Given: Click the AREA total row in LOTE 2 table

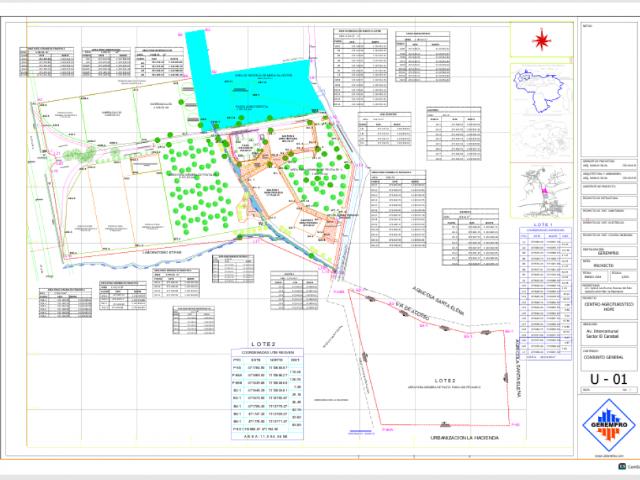Looking at the screenshot, I should pos(267,436).
